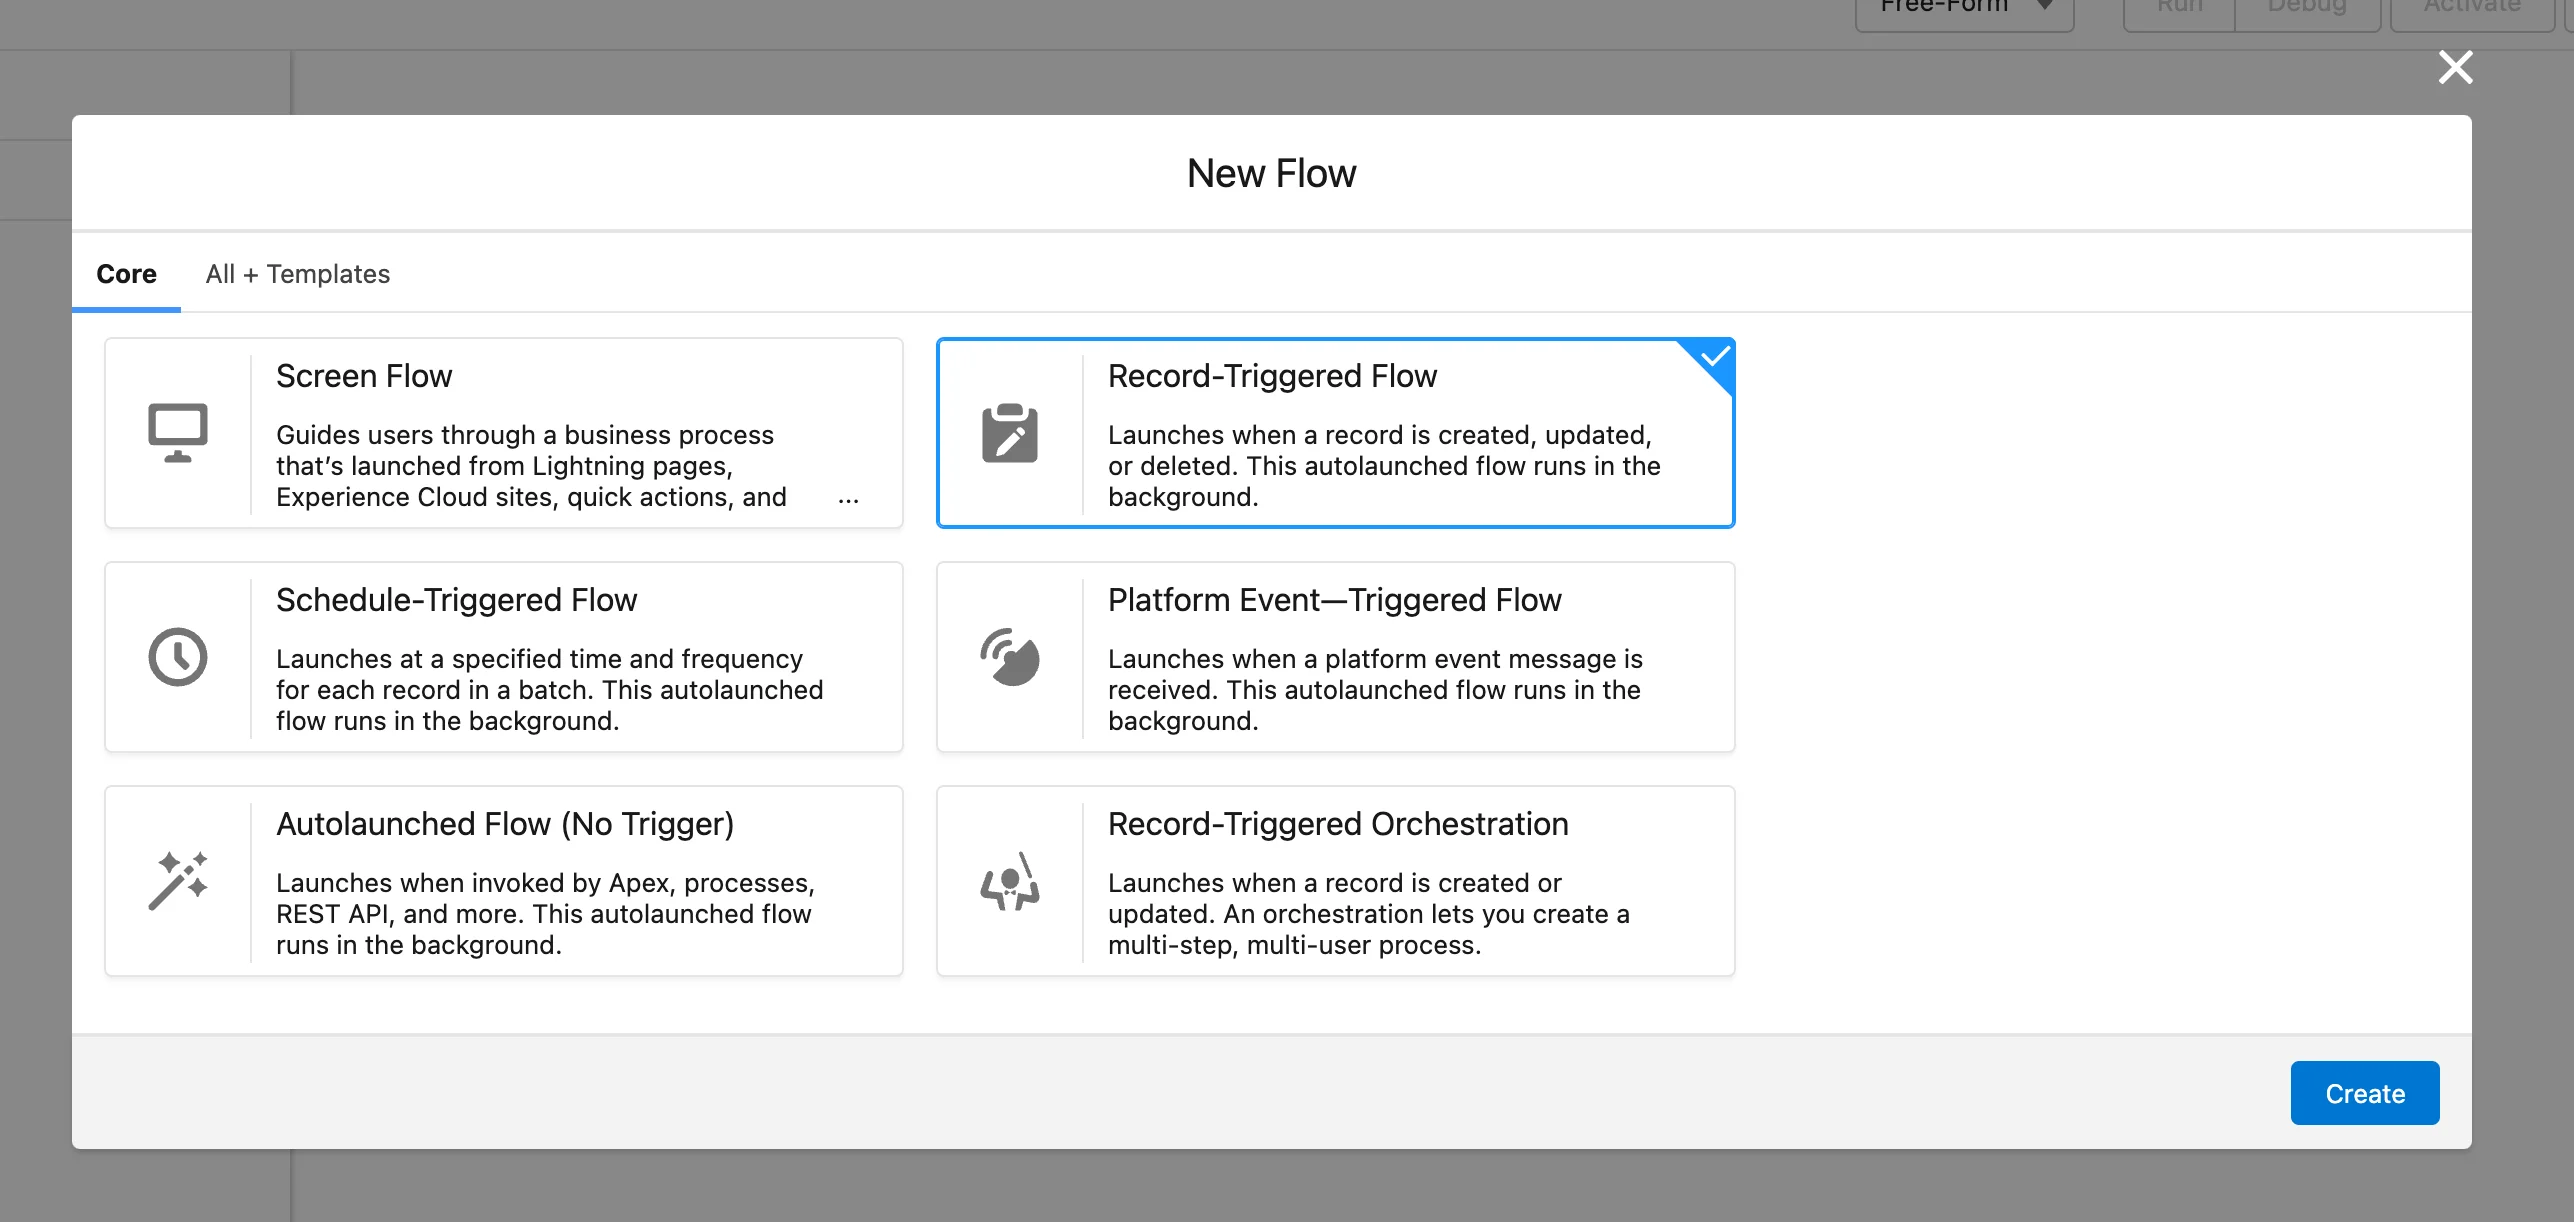Select the Autolaunched Flow (No Trigger) option
Viewport: 2574px width, 1222px height.
tap(505, 824)
